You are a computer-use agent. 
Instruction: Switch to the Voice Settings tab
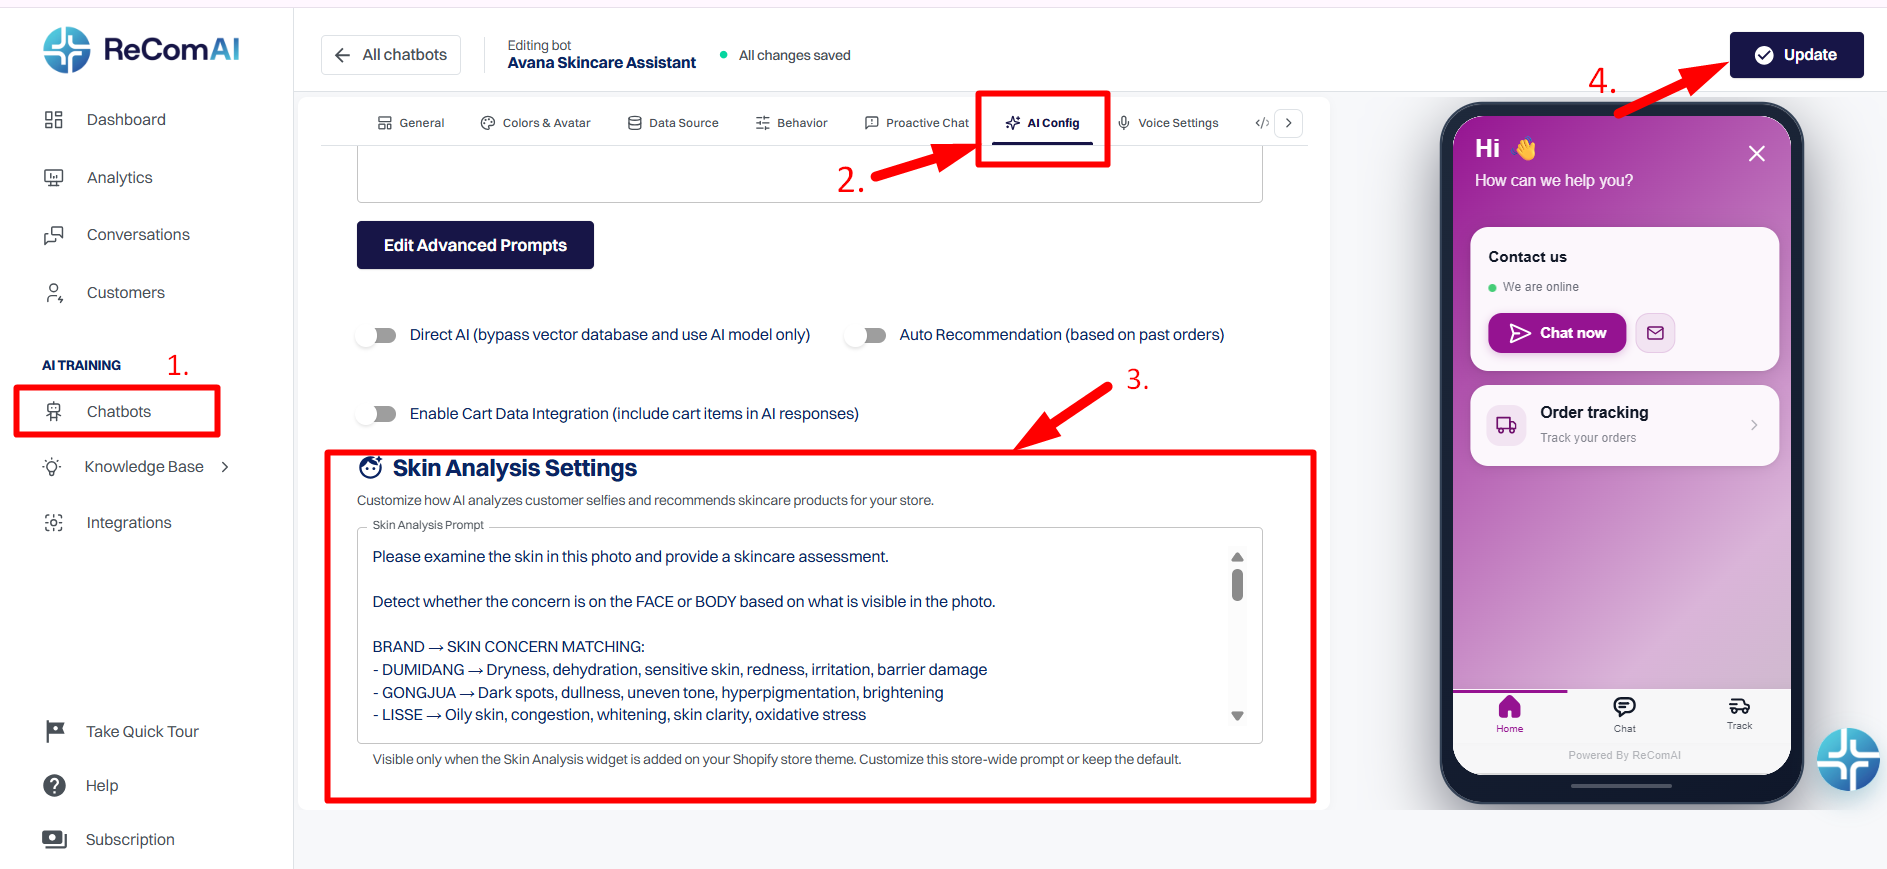(1168, 123)
